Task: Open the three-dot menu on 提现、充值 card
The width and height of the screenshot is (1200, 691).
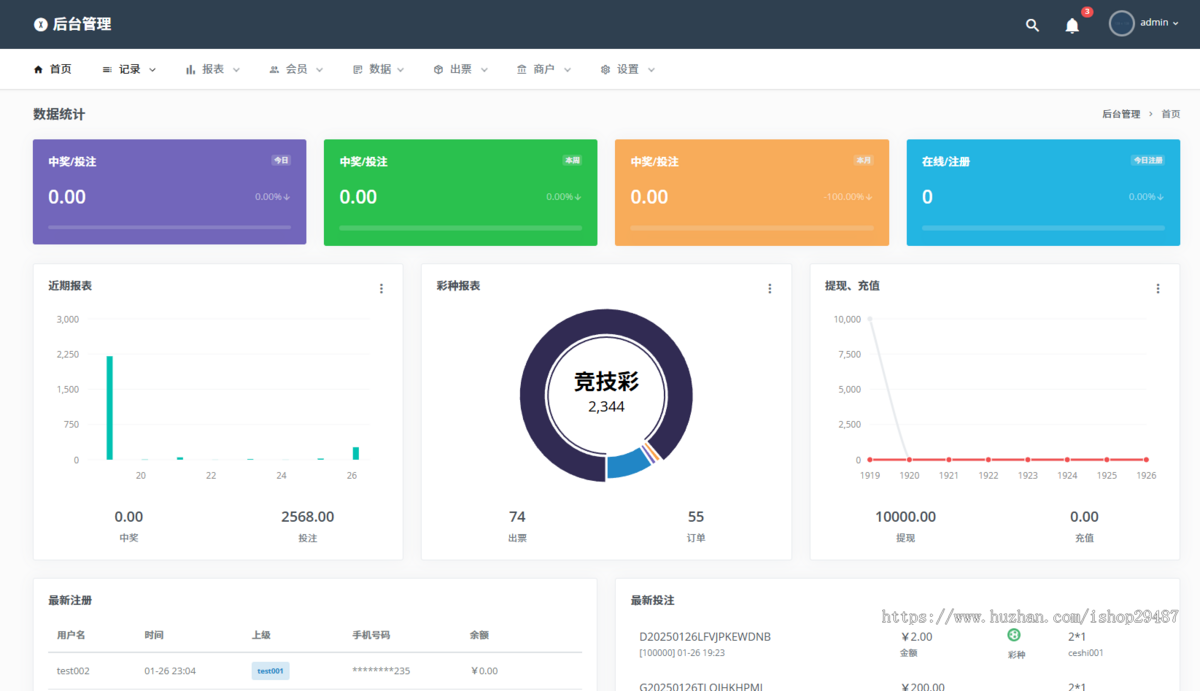Action: (x=1158, y=289)
